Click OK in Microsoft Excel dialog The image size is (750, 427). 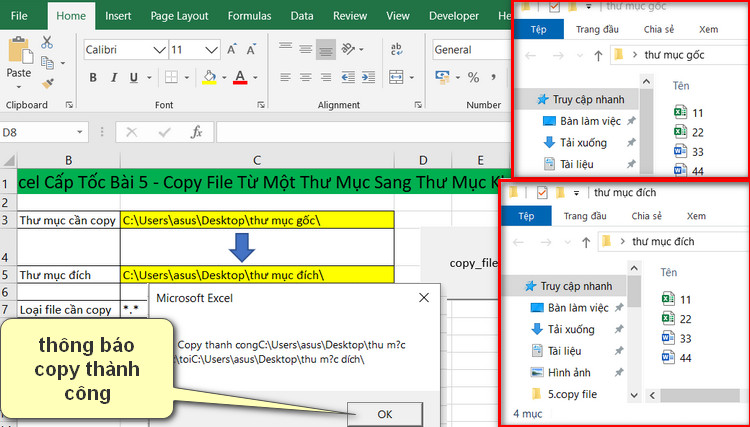386,411
